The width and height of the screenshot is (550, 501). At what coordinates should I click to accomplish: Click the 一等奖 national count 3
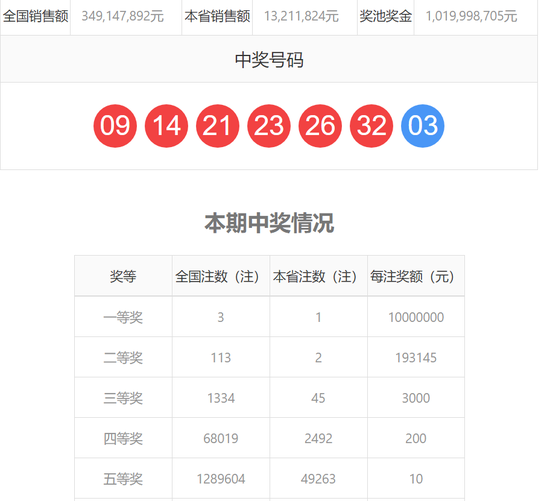(x=221, y=318)
